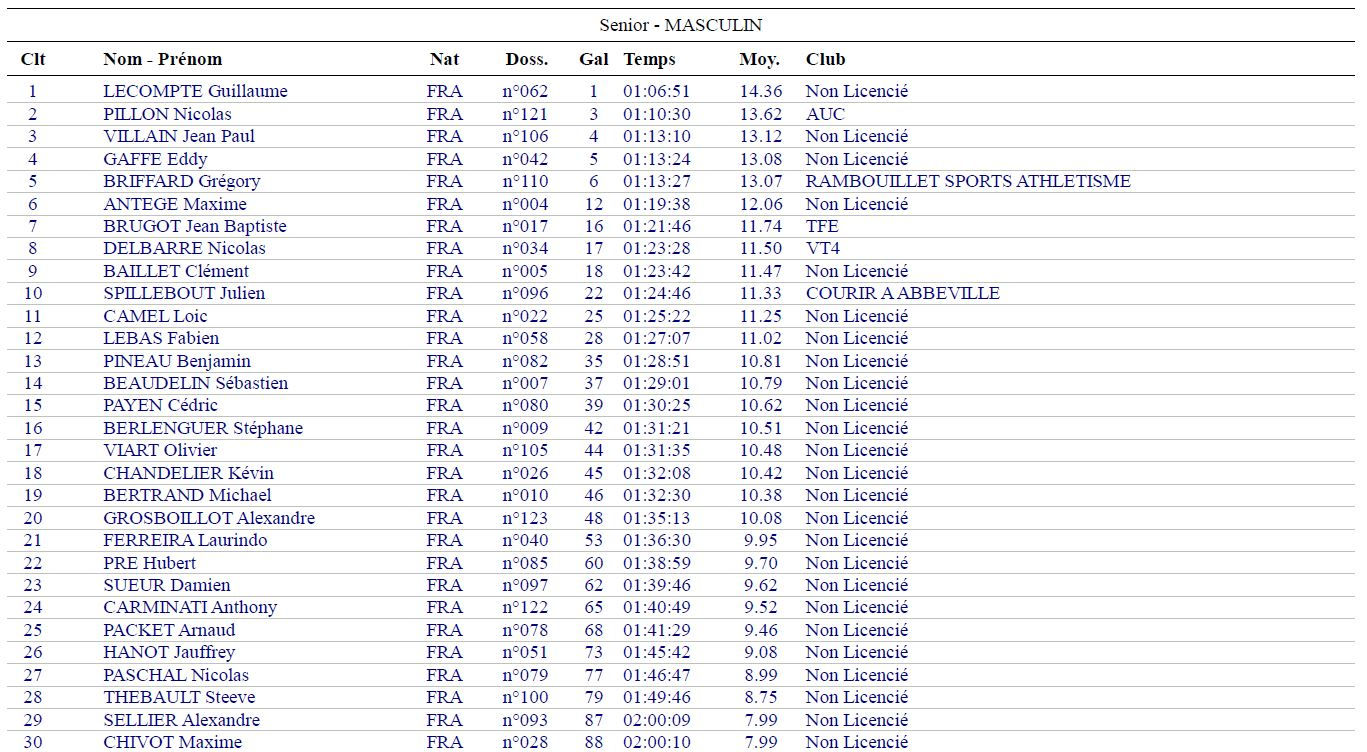The width and height of the screenshot is (1367, 752).
Task: Select the name BRIFFARD Grégory
Action: [181, 181]
